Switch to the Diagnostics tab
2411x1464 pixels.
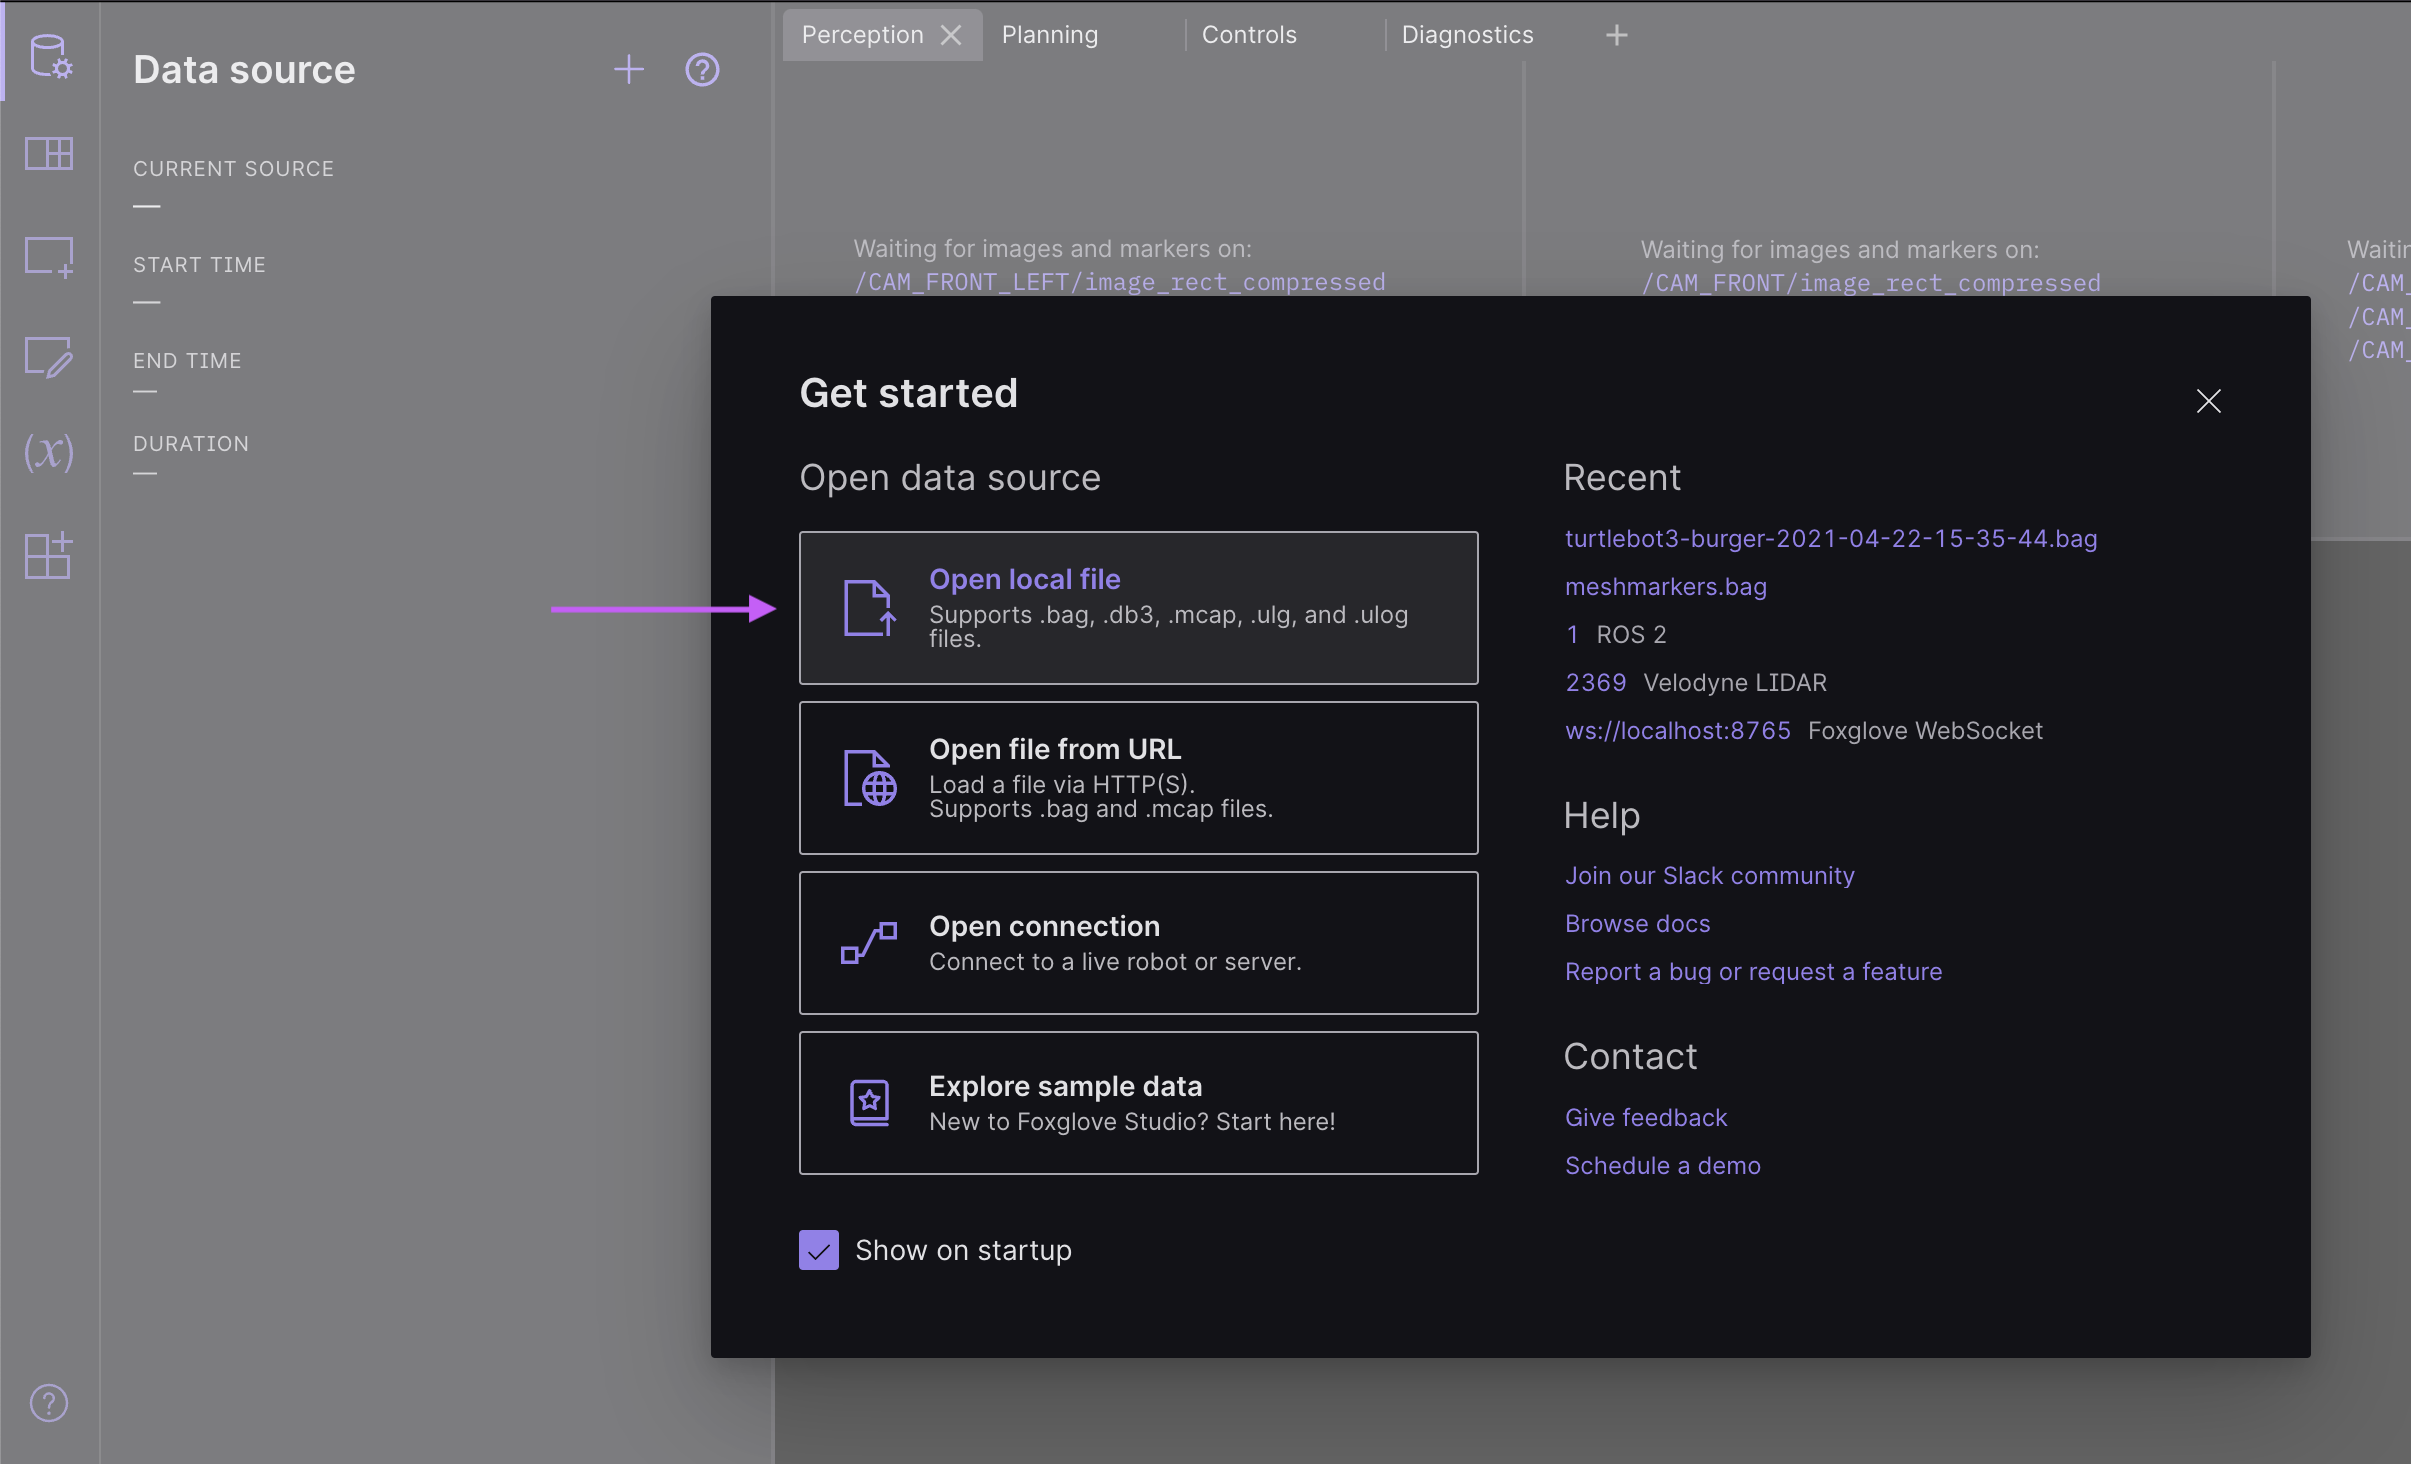pos(1467,34)
